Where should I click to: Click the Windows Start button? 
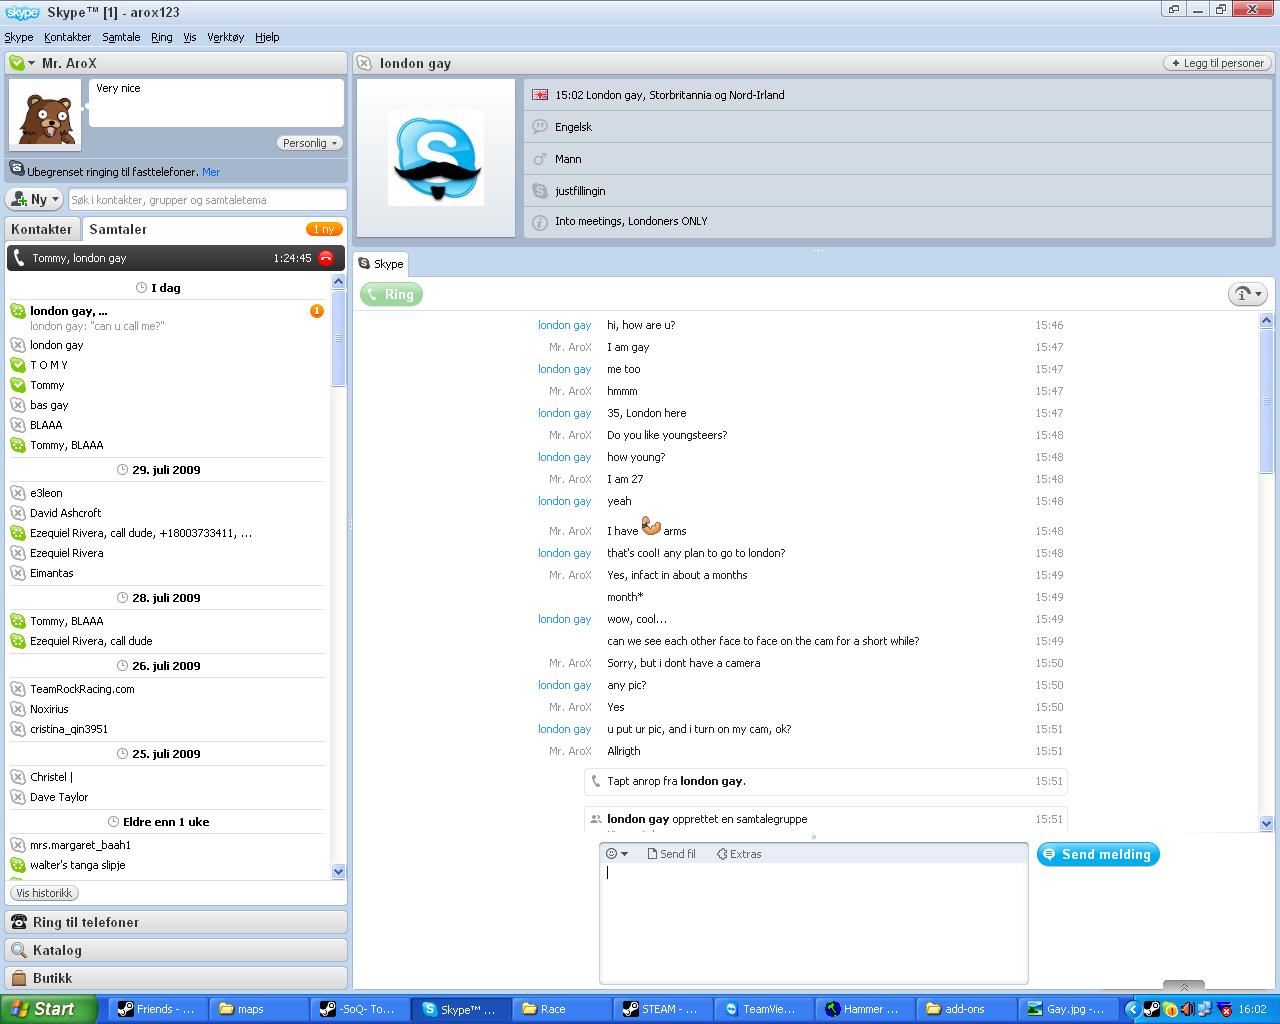[x=48, y=1009]
